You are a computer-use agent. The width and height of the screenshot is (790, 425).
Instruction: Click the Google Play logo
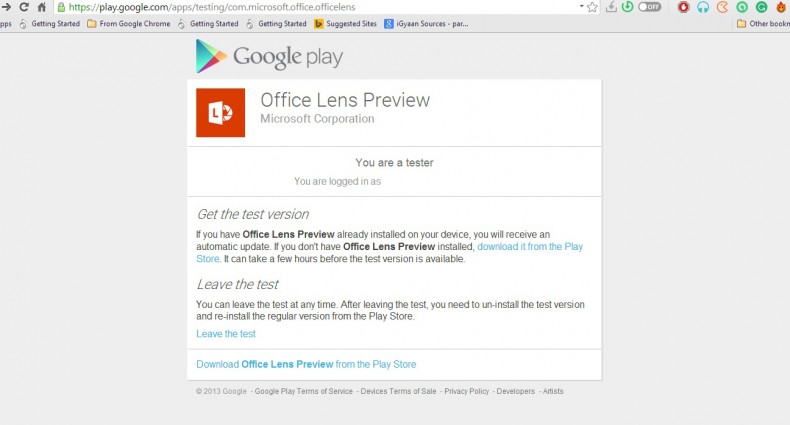click(269, 56)
